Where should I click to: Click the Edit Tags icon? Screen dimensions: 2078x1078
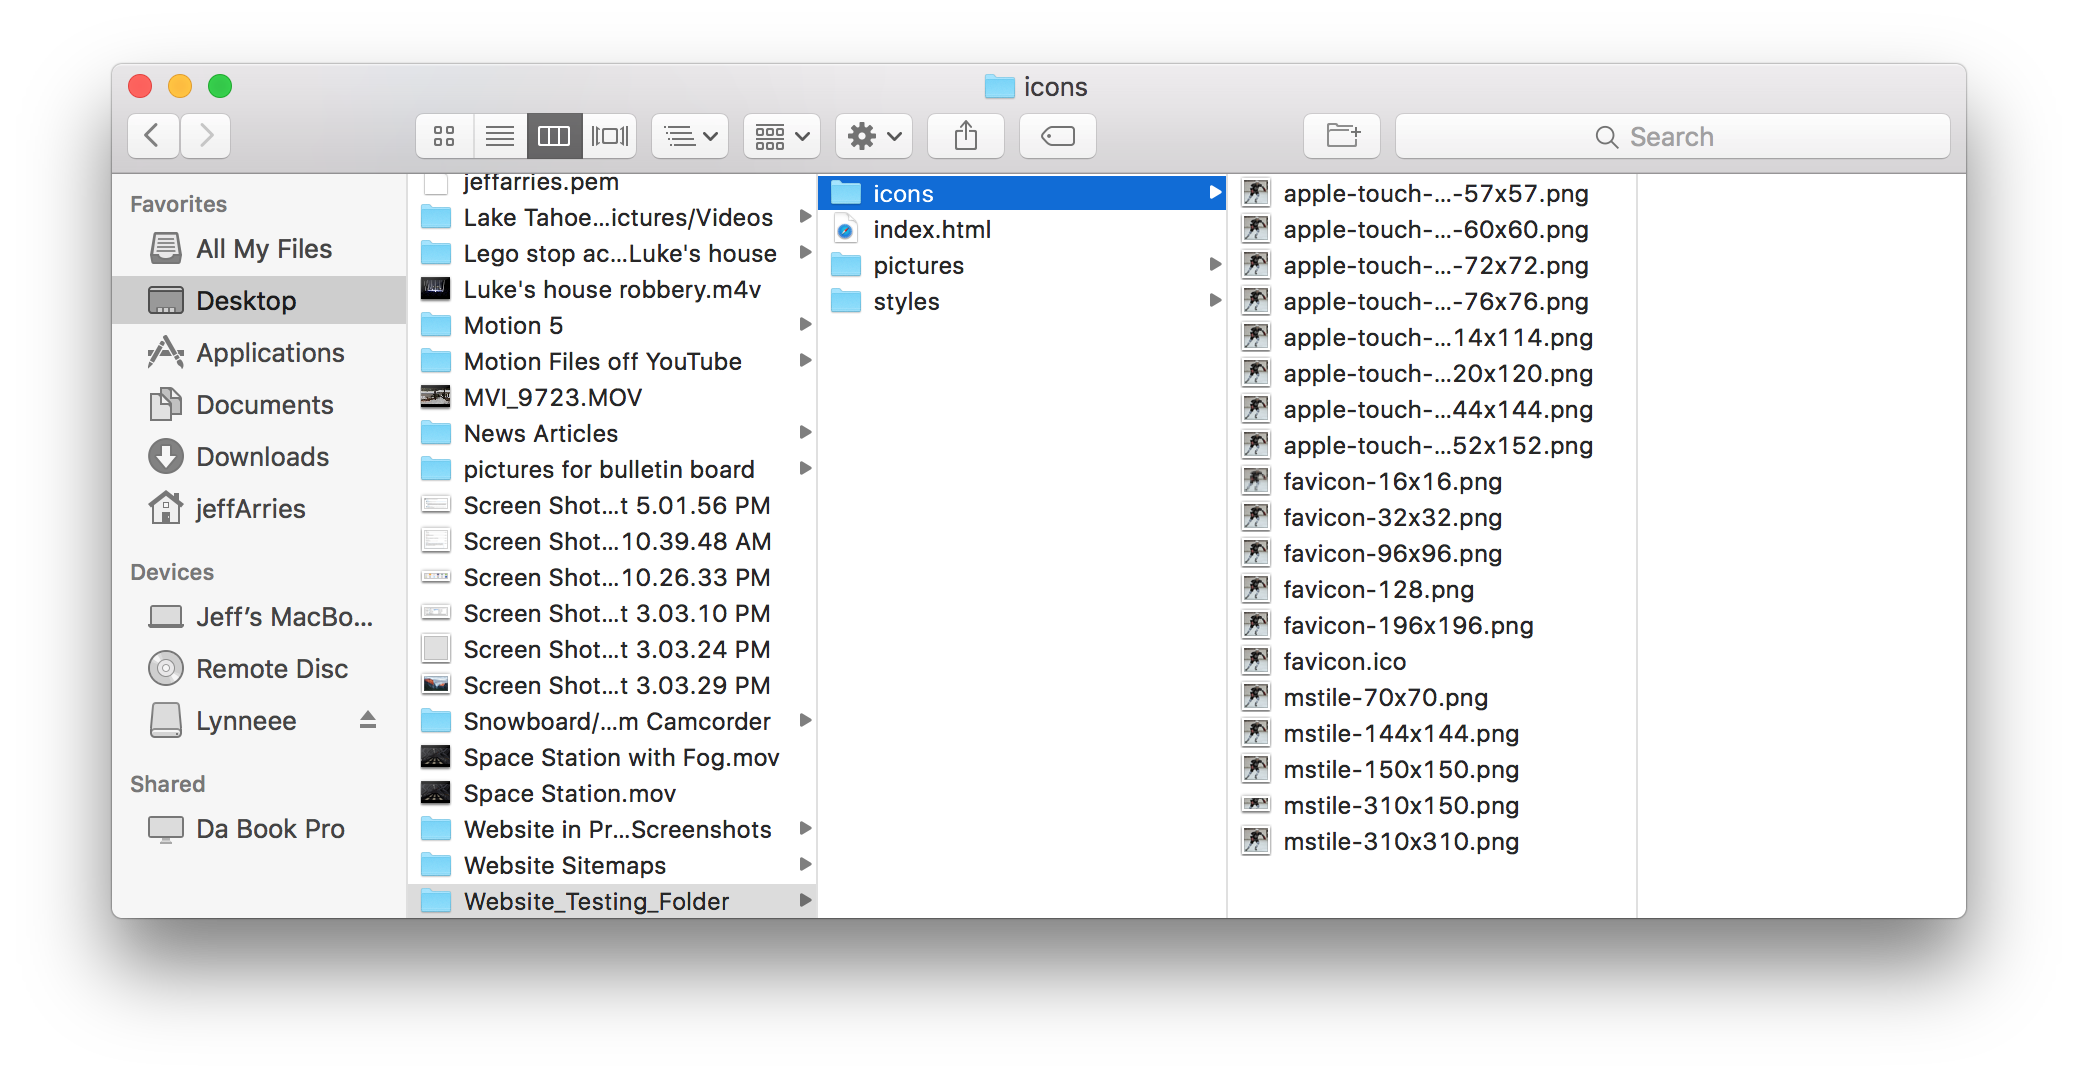click(x=1057, y=136)
